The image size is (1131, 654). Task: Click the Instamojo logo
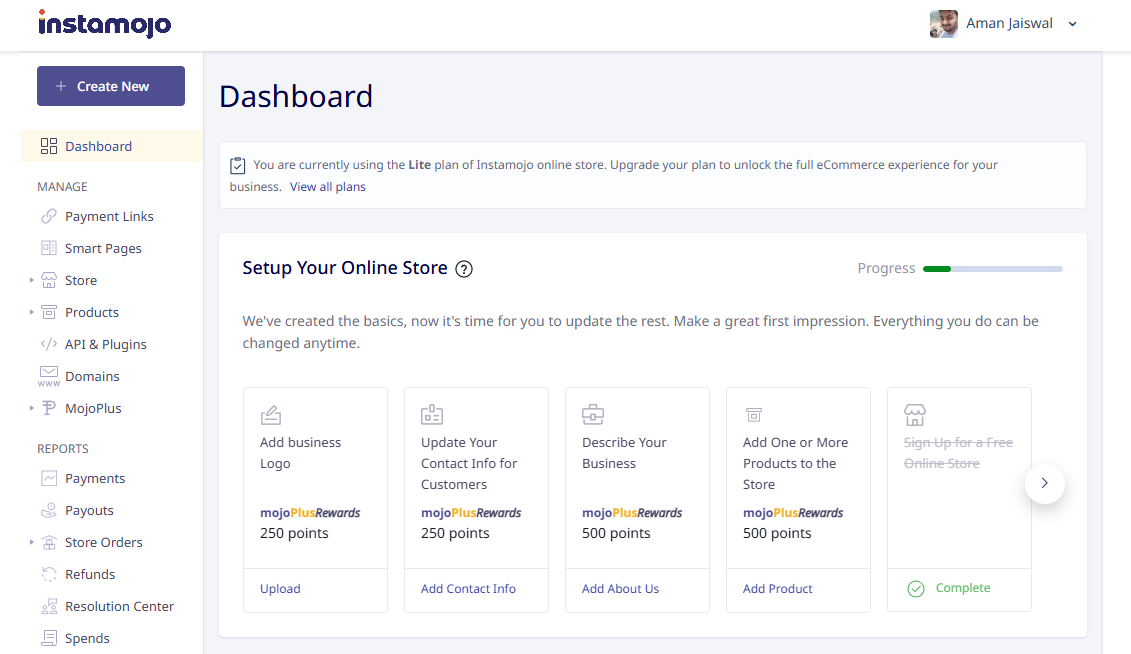pos(105,24)
